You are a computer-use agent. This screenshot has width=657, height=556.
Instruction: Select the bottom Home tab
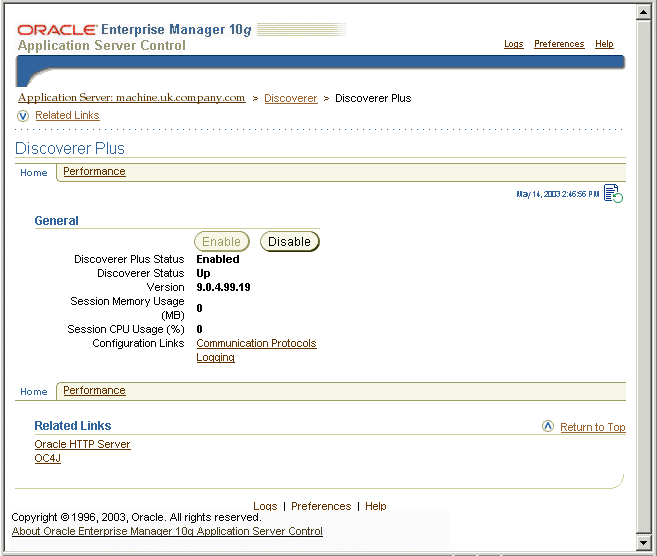coord(34,392)
